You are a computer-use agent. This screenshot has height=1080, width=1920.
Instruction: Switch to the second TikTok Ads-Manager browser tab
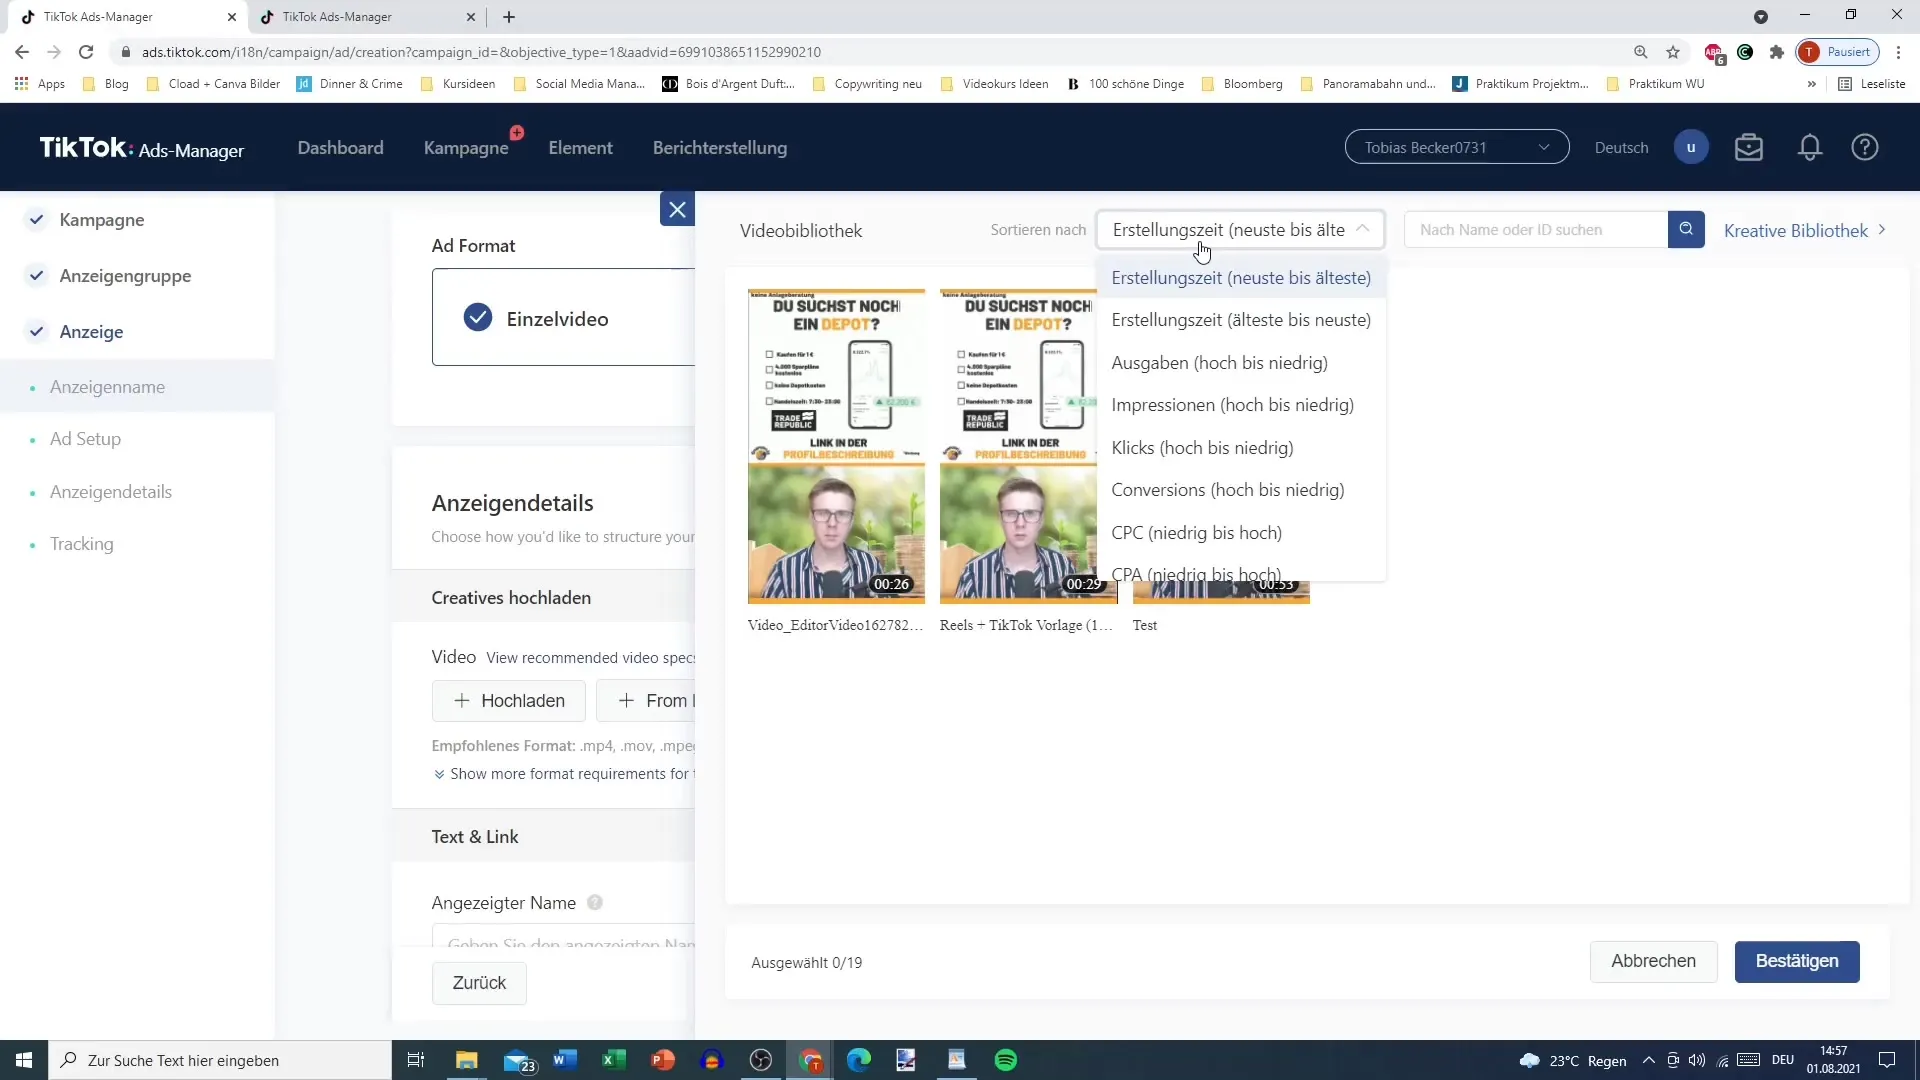365,17
